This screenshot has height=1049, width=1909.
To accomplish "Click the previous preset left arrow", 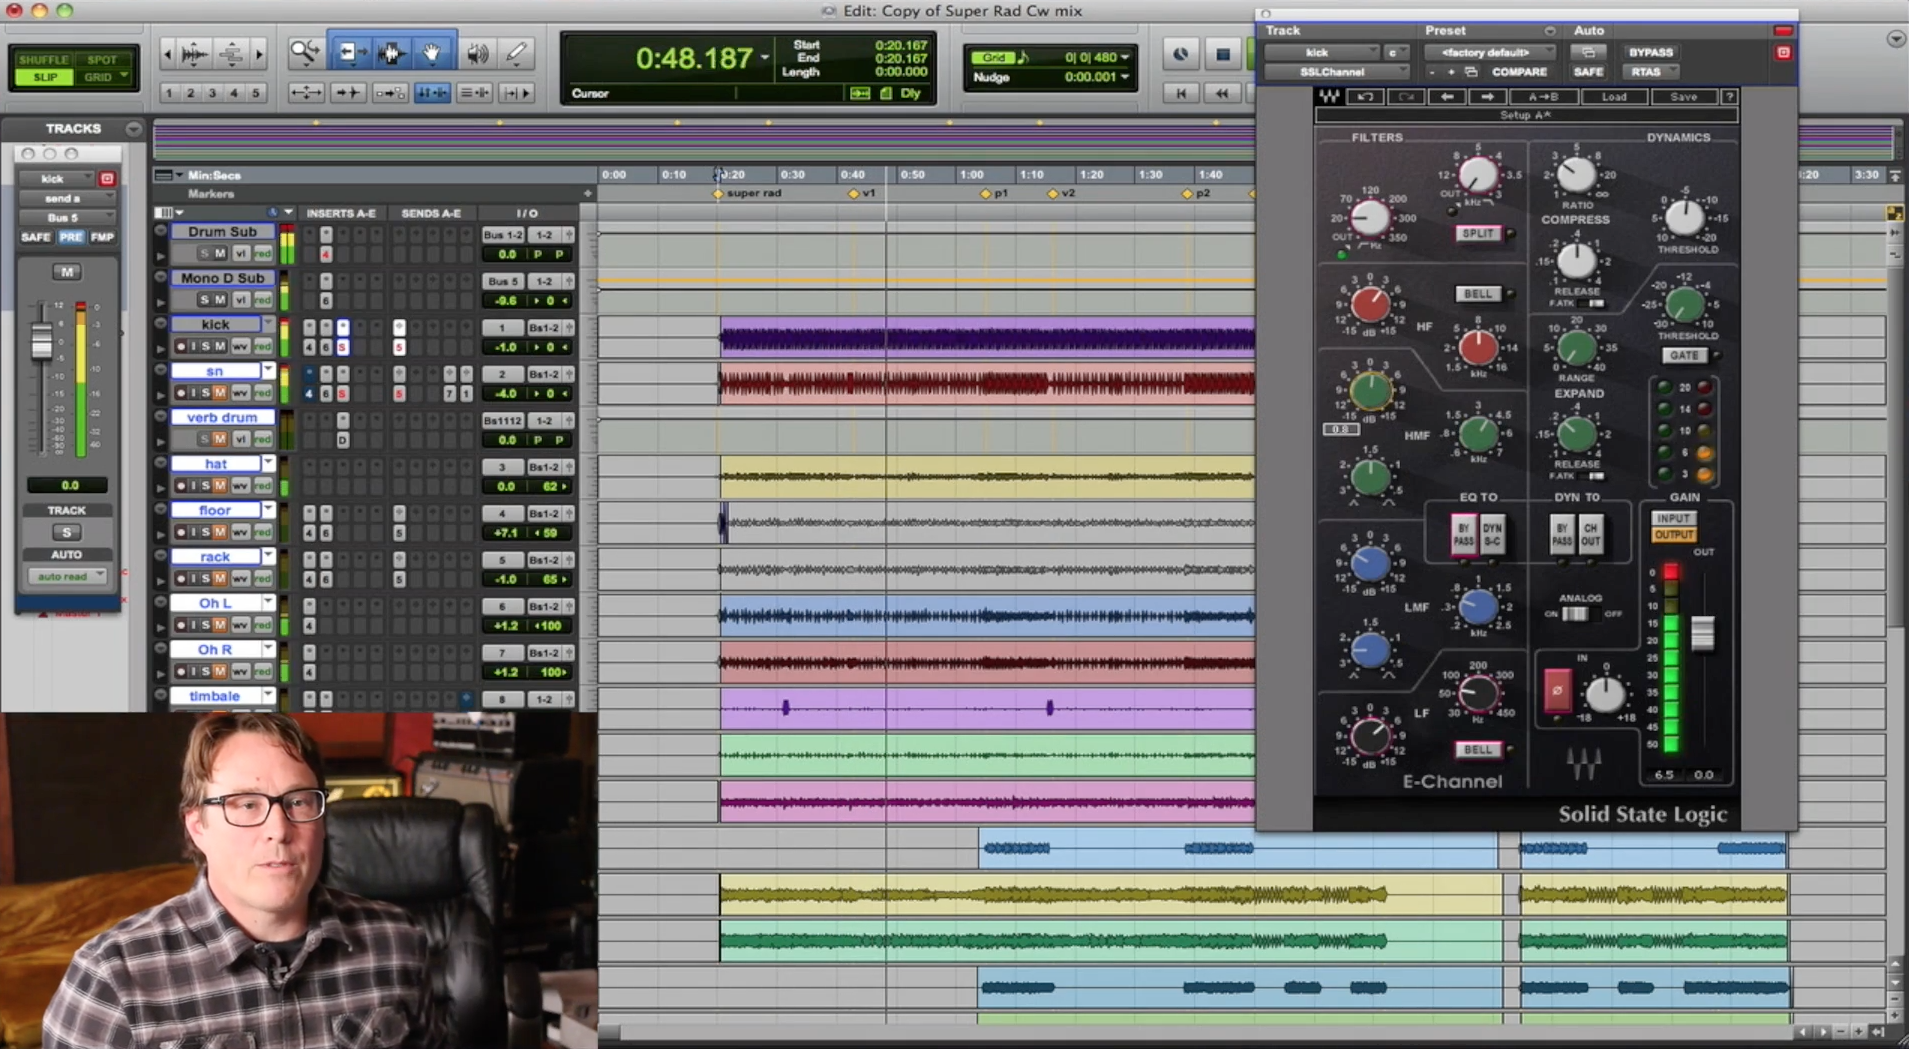I will click(x=1447, y=97).
